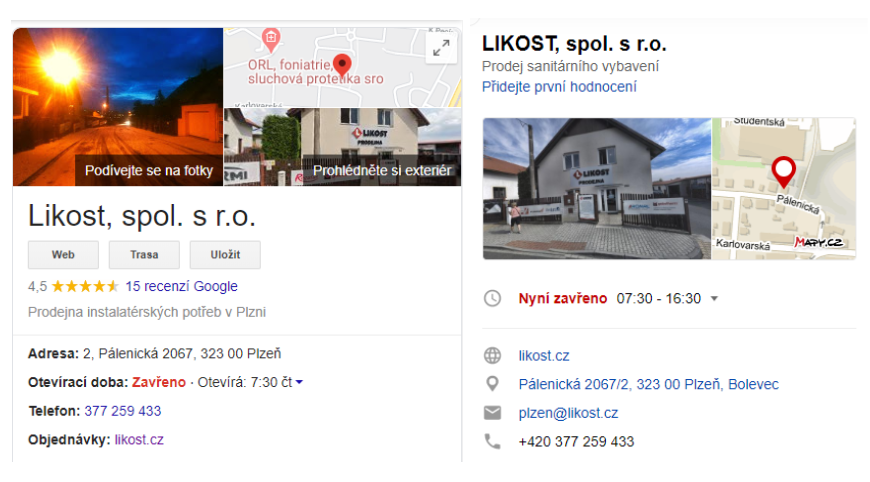Click the red pin on Google map
Image resolution: width=870 pixels, height=482 pixels.
342,66
